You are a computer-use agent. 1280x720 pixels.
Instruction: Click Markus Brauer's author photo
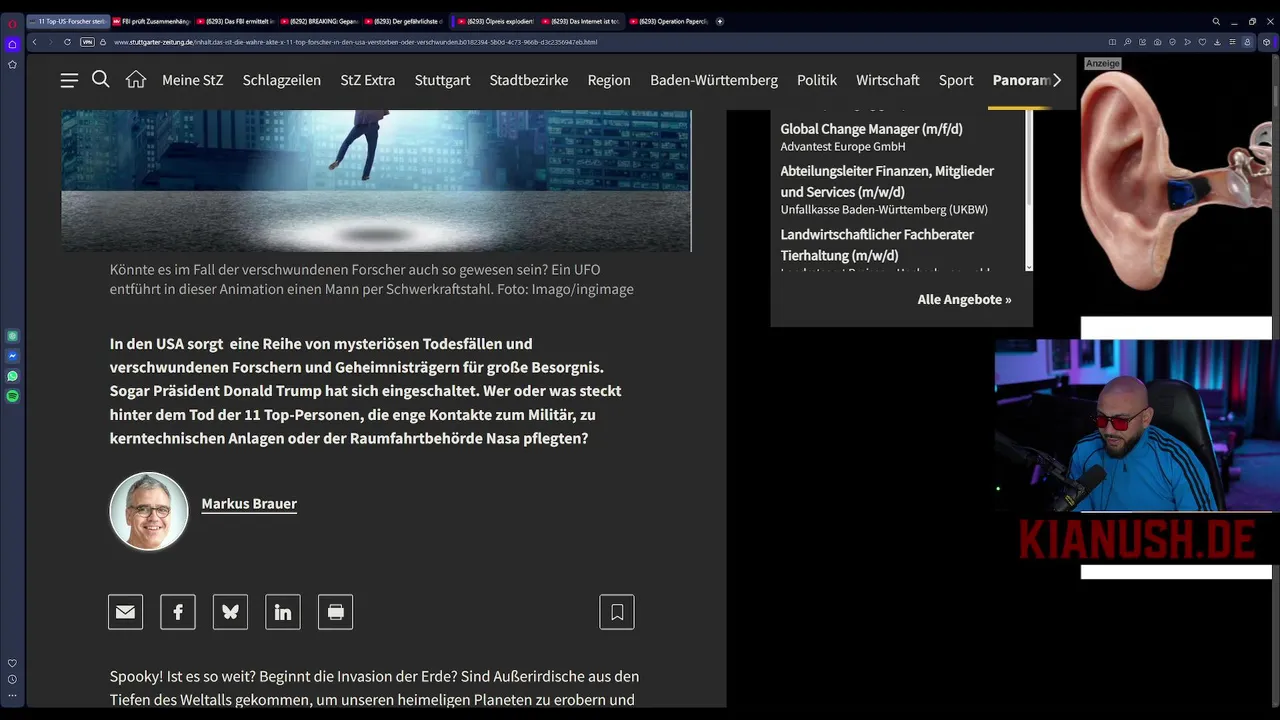click(x=149, y=511)
